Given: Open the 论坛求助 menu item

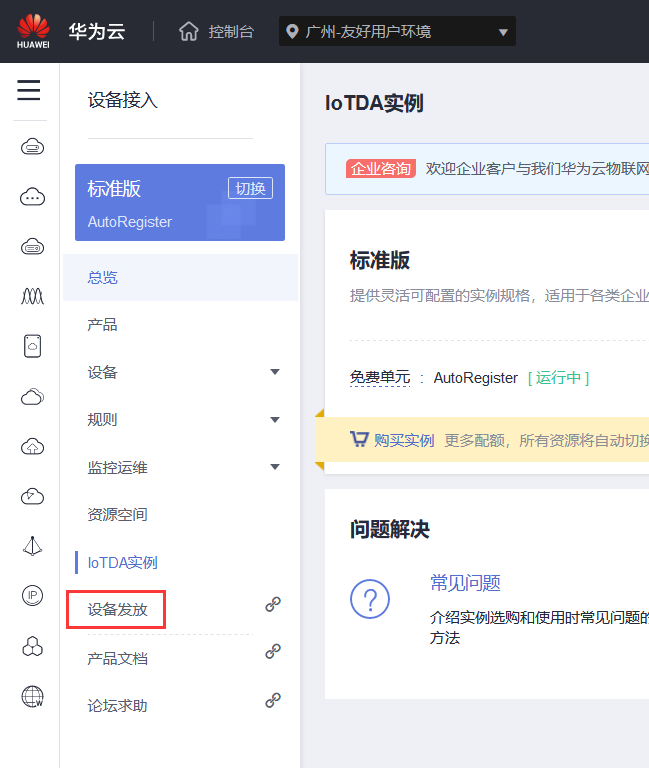Looking at the screenshot, I should [x=117, y=706].
